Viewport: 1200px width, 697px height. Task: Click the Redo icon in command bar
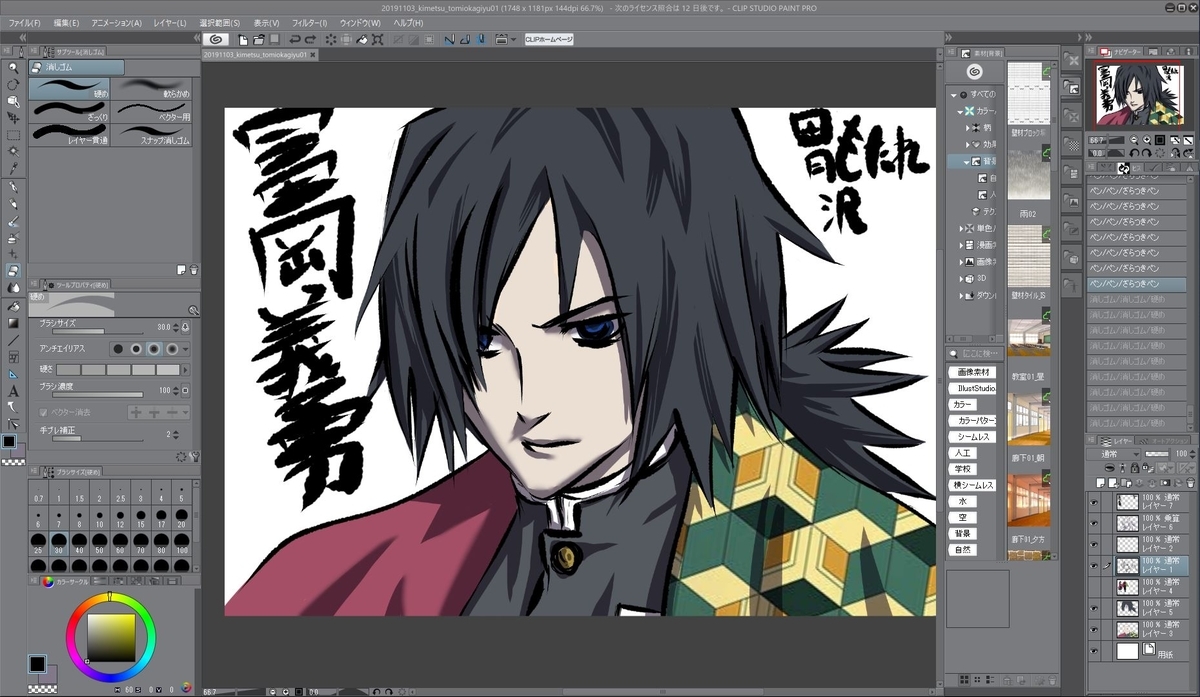click(309, 39)
